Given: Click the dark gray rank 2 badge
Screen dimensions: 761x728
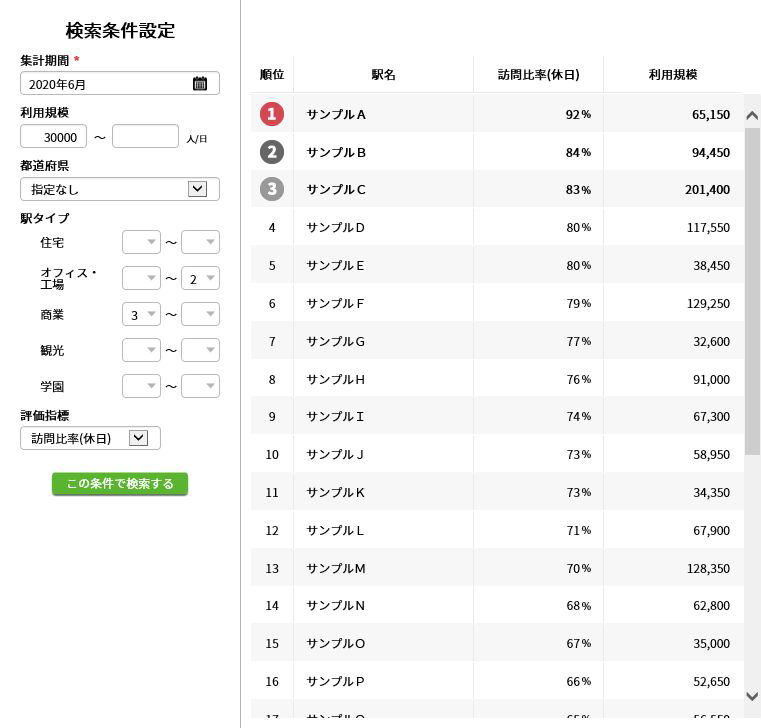Looking at the screenshot, I should [272, 152].
